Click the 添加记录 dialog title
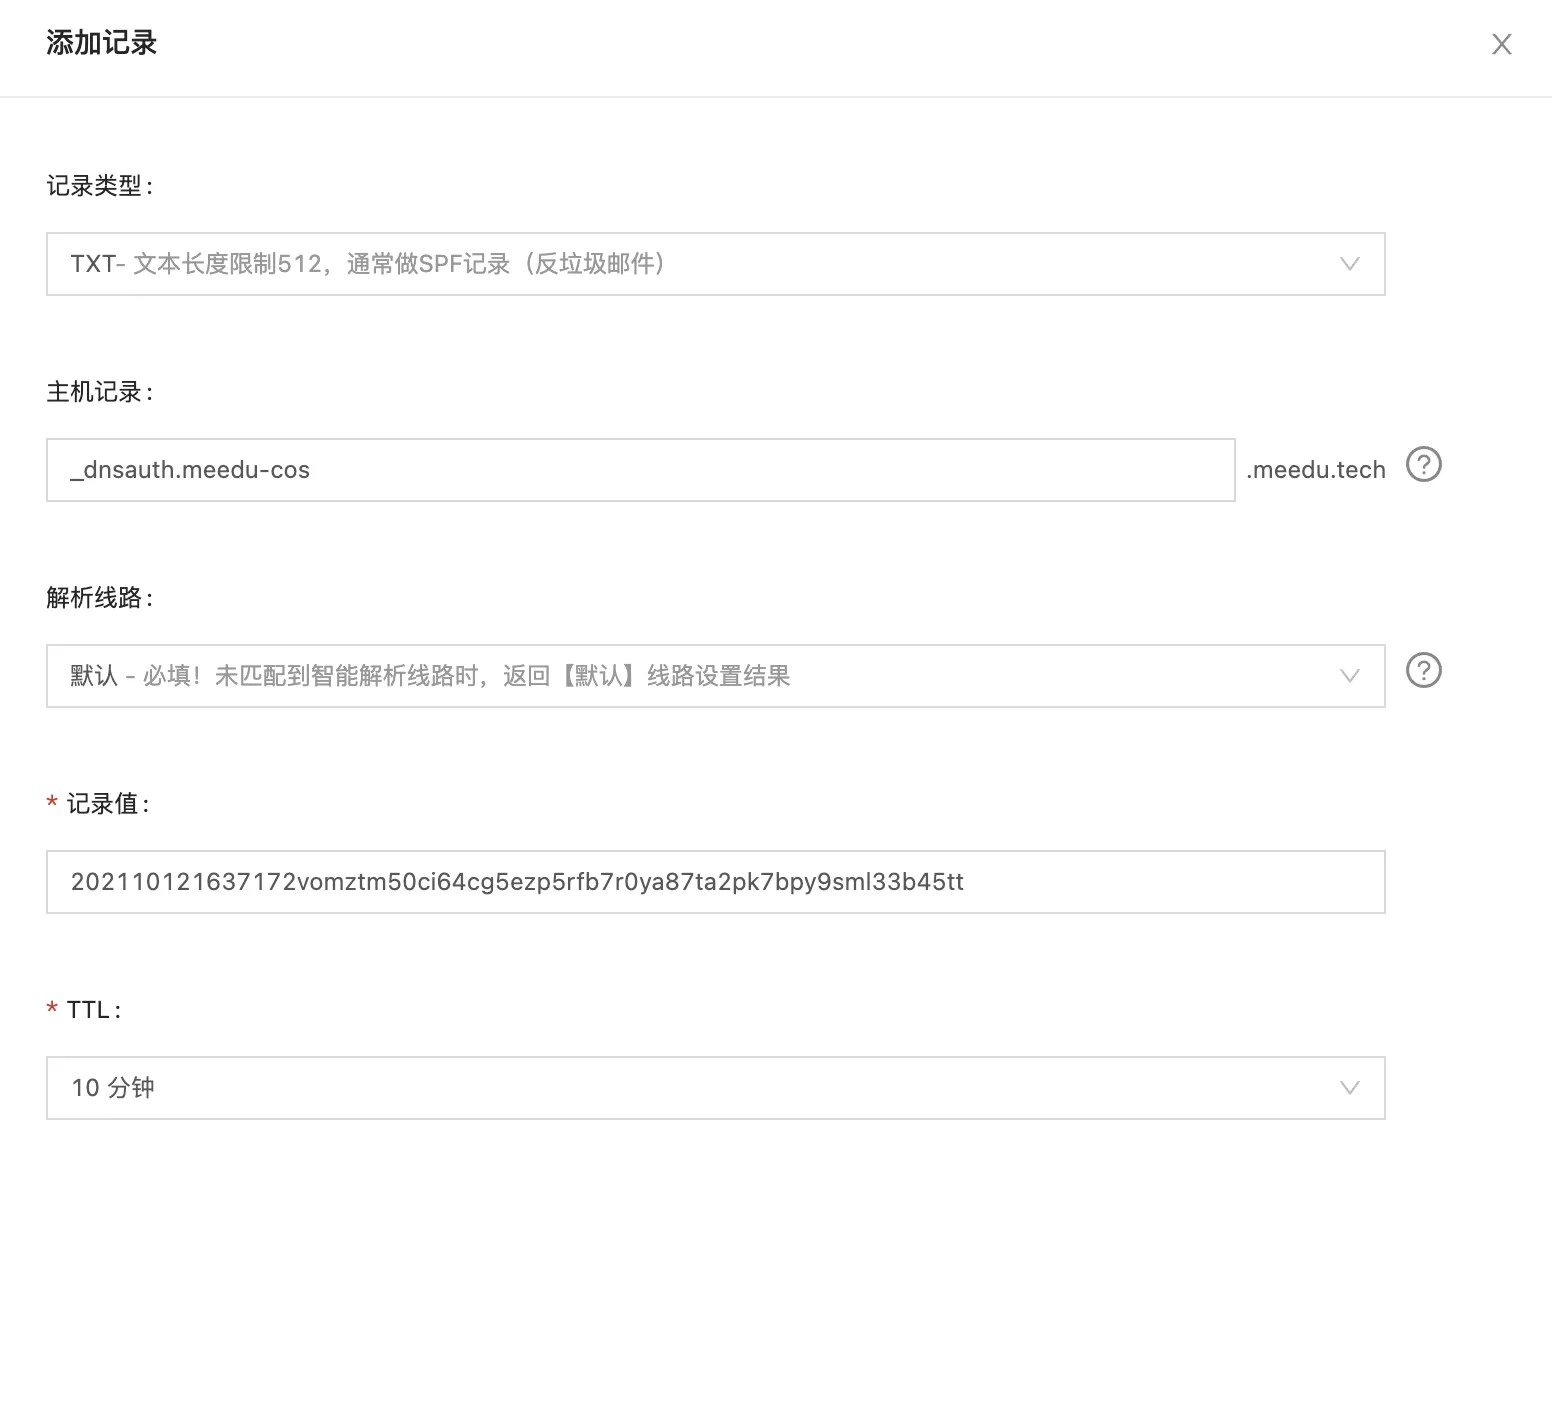 (102, 43)
